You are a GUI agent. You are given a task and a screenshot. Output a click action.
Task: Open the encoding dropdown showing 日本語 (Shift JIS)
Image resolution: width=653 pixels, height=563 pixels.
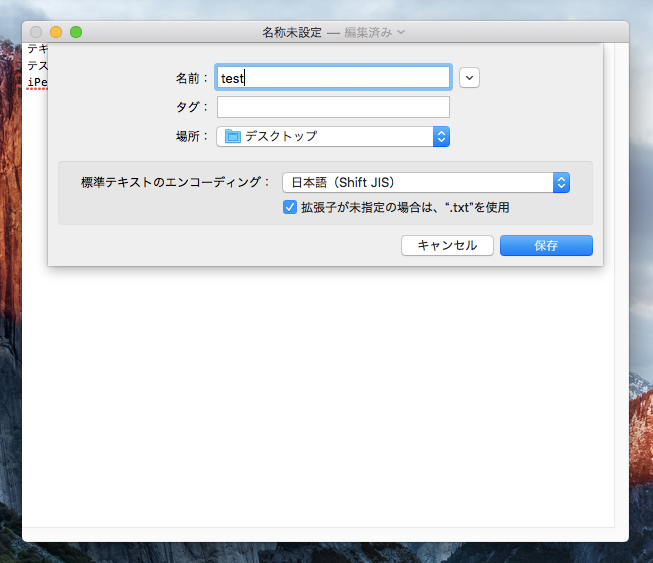(x=426, y=182)
